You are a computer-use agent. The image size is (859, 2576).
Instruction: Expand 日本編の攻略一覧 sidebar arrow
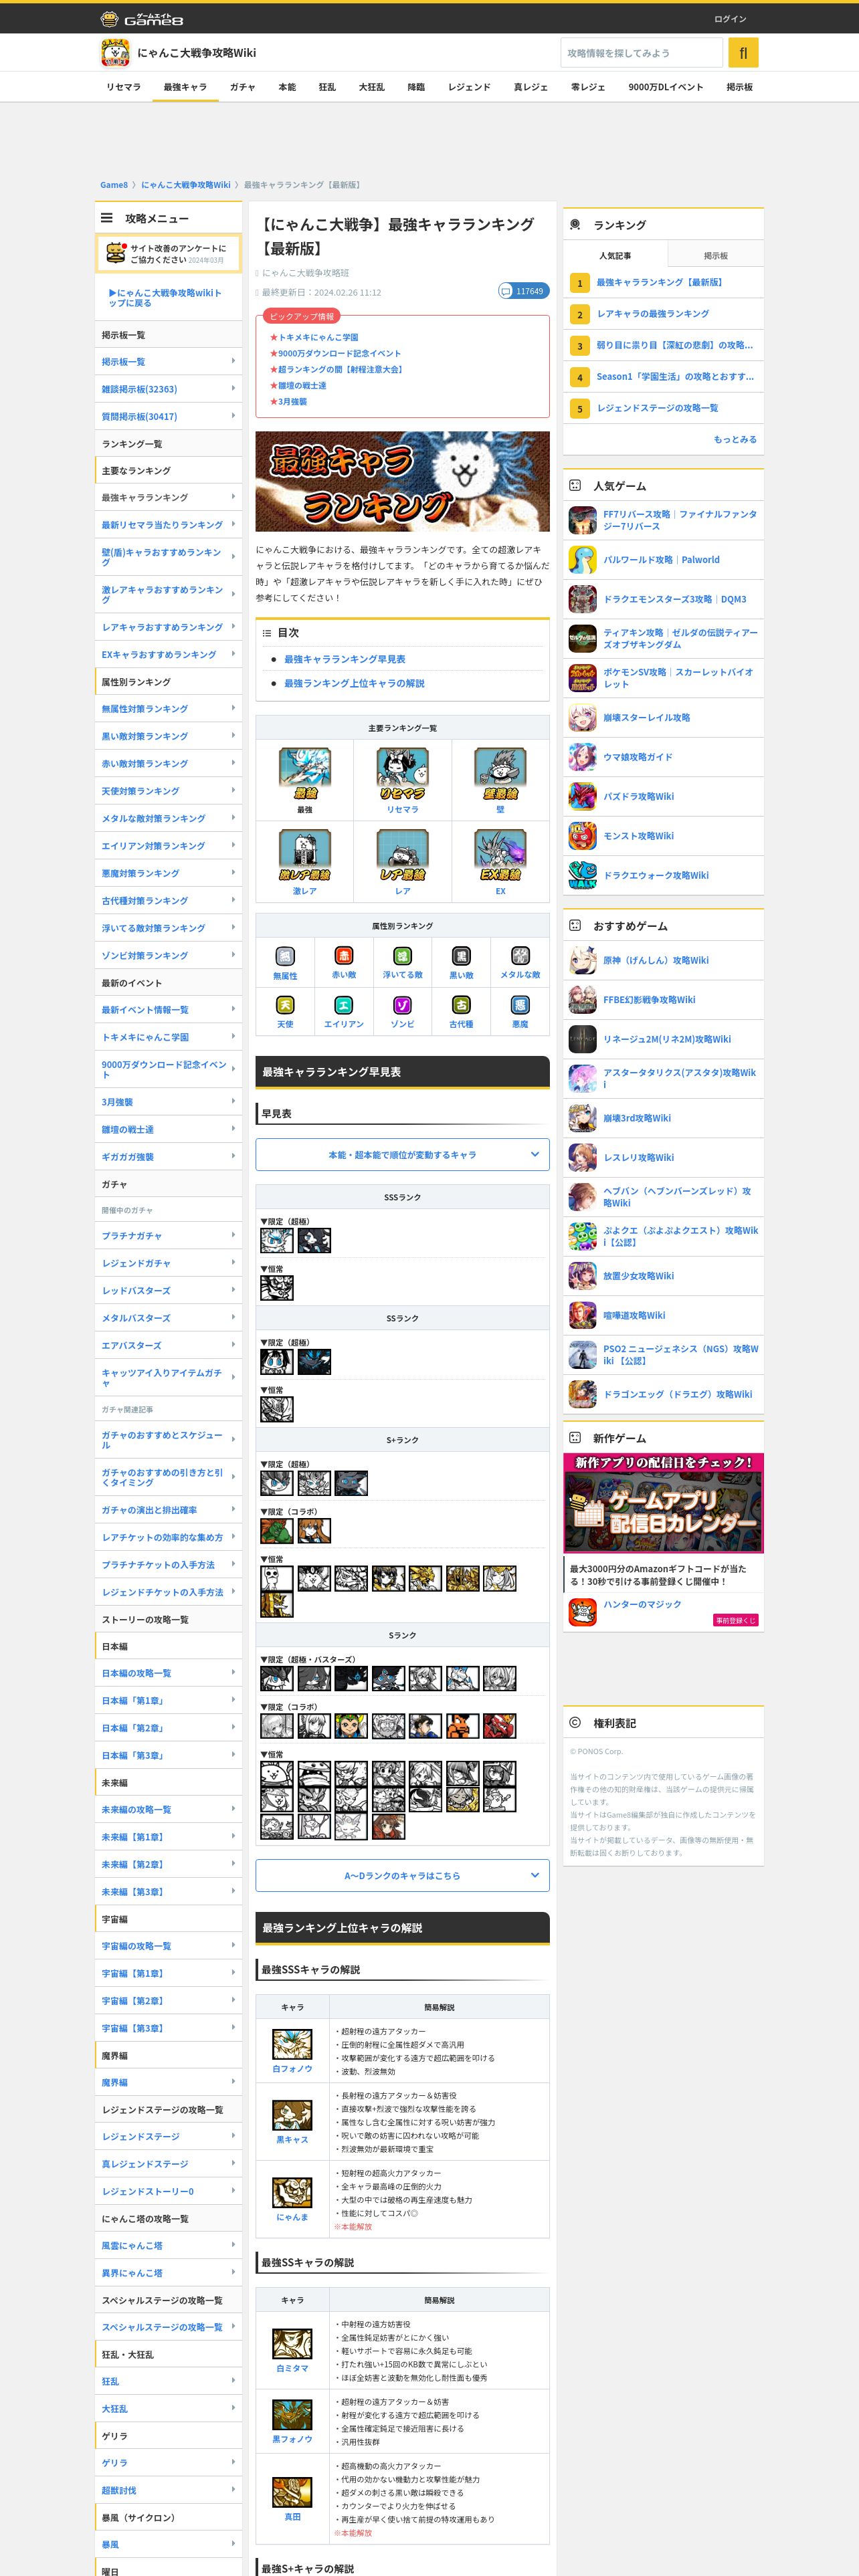(233, 1672)
